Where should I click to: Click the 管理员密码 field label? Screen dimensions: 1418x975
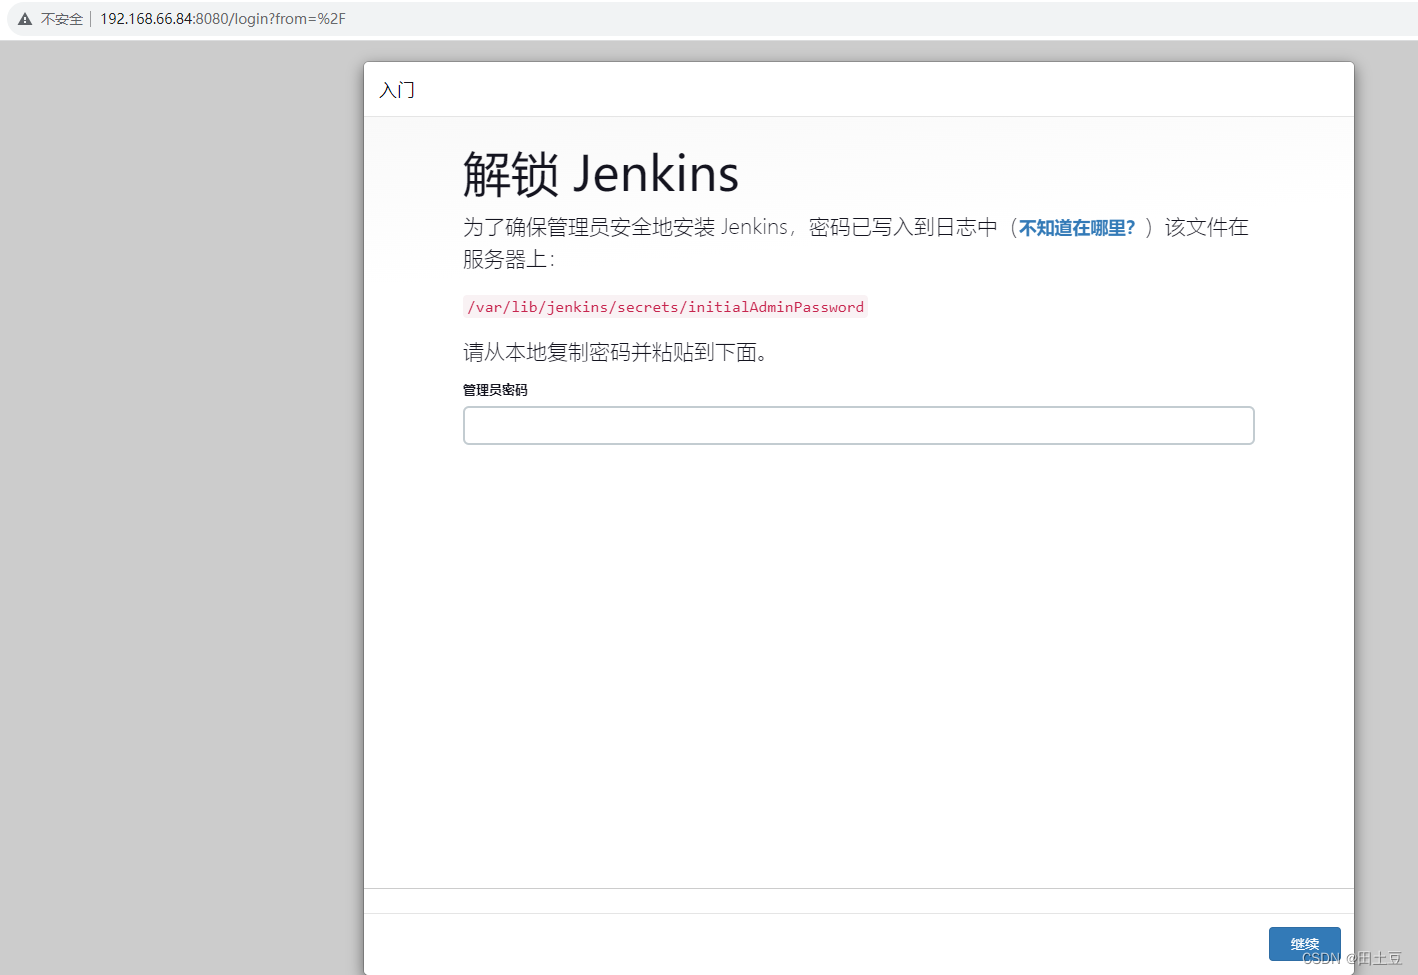click(495, 390)
